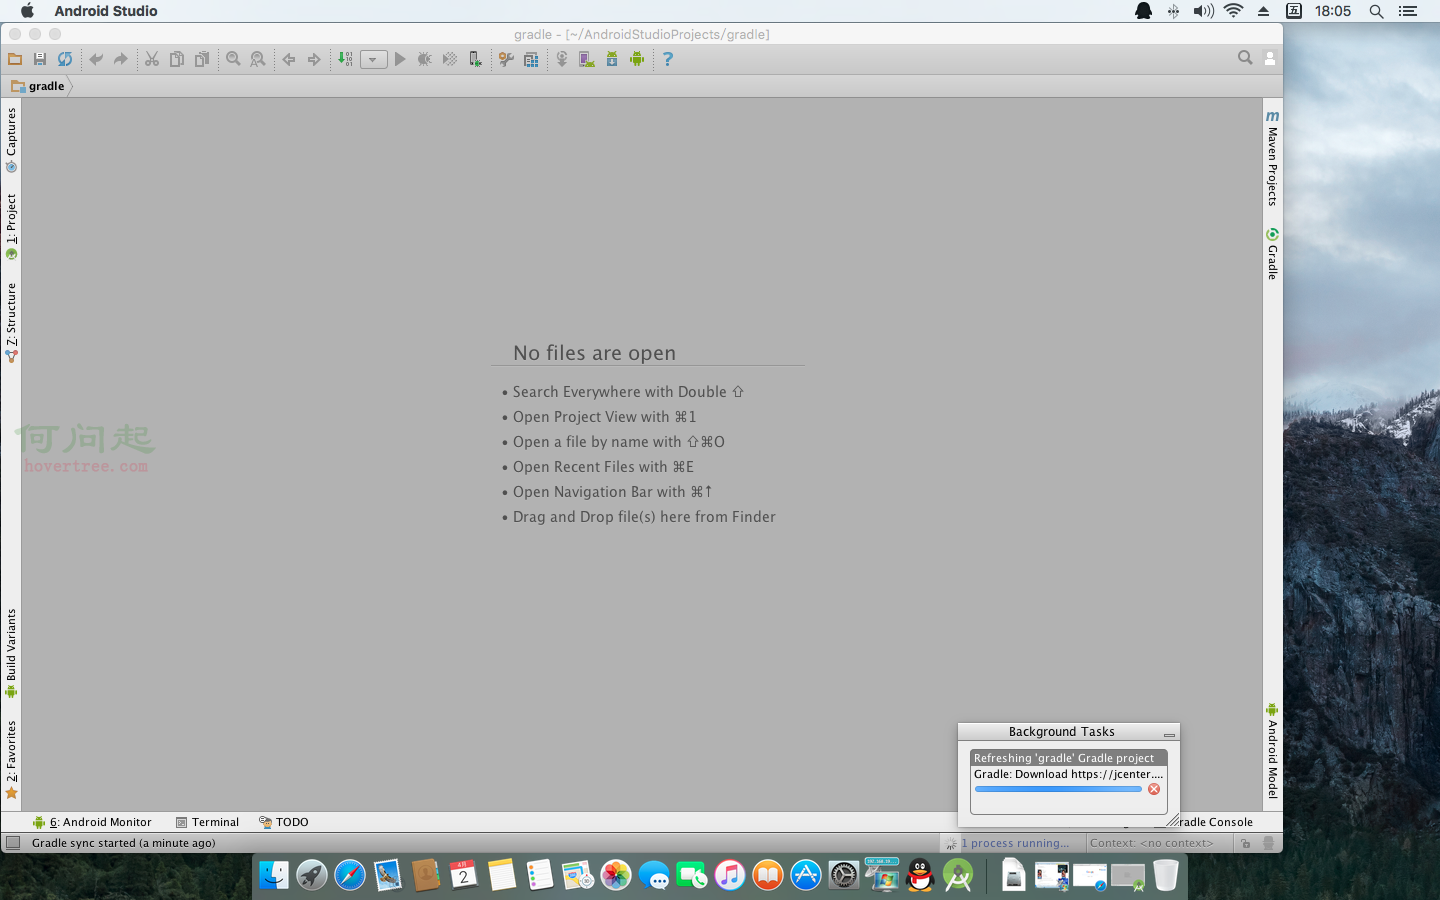The width and height of the screenshot is (1440, 900).
Task: Click the Save All floppy icon
Action: tap(40, 59)
